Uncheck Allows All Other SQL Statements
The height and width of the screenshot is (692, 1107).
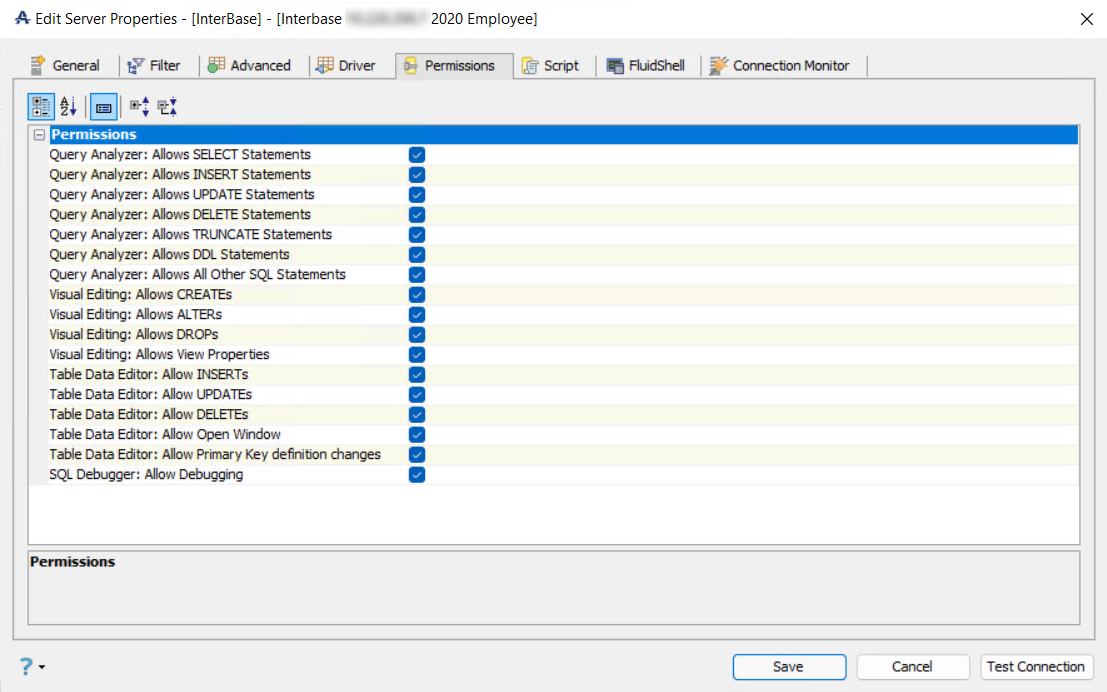417,275
